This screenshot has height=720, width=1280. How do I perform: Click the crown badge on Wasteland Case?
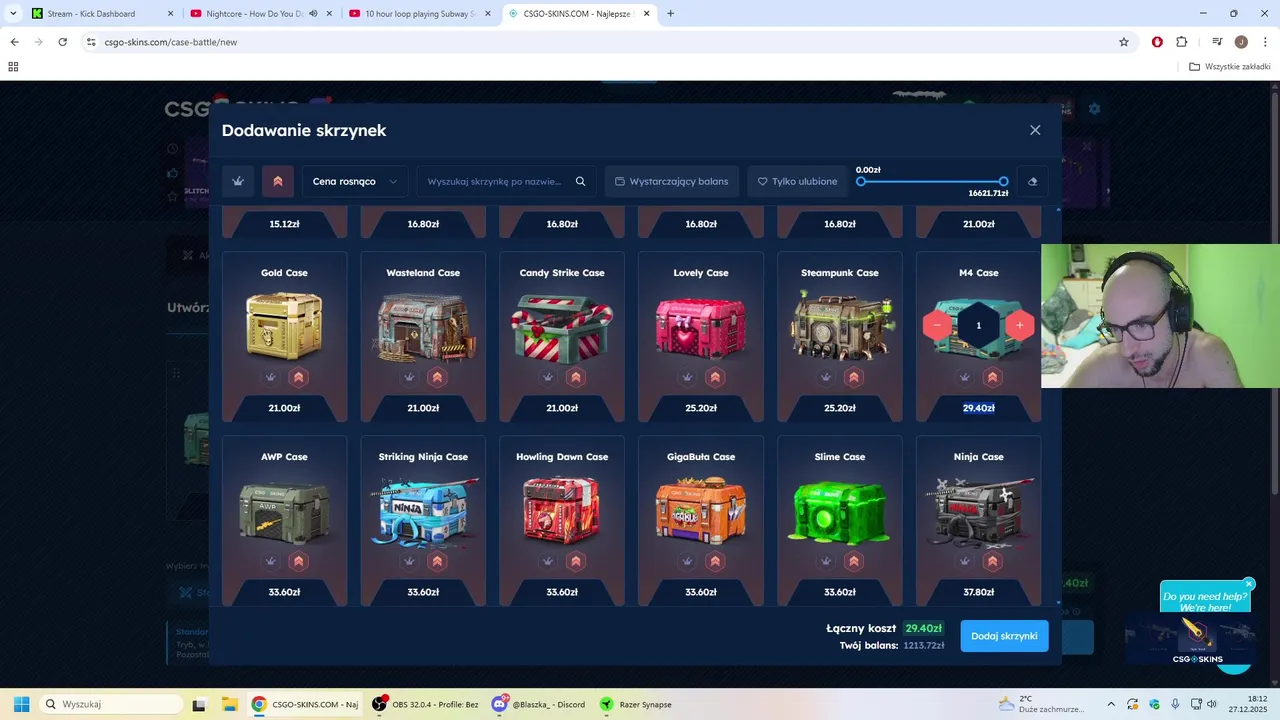pyautogui.click(x=409, y=377)
